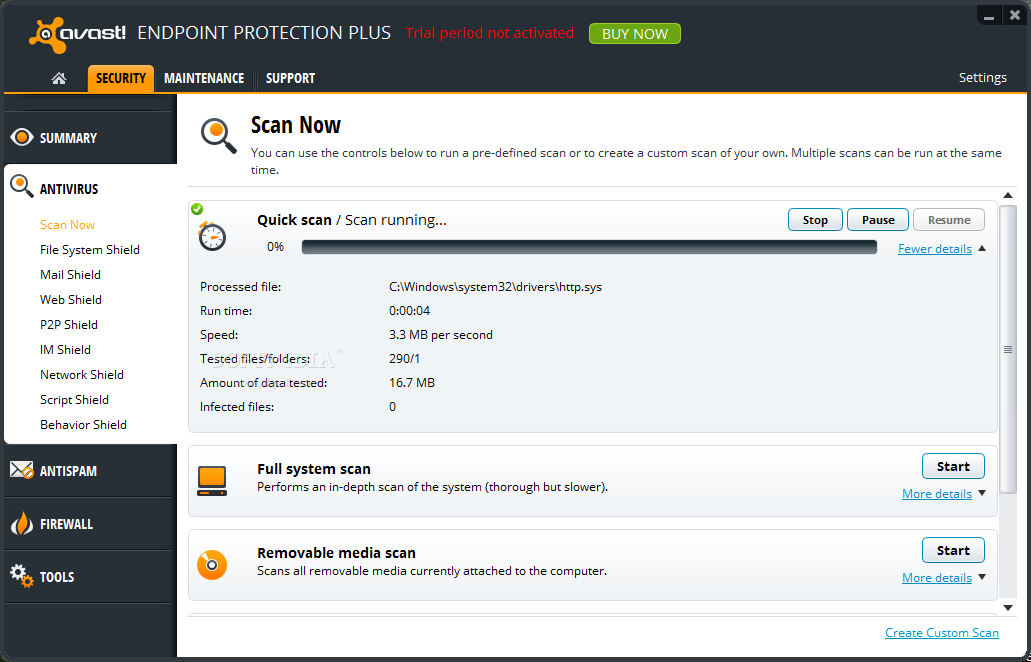
Task: Expand Full system scan More details
Action: (x=936, y=494)
